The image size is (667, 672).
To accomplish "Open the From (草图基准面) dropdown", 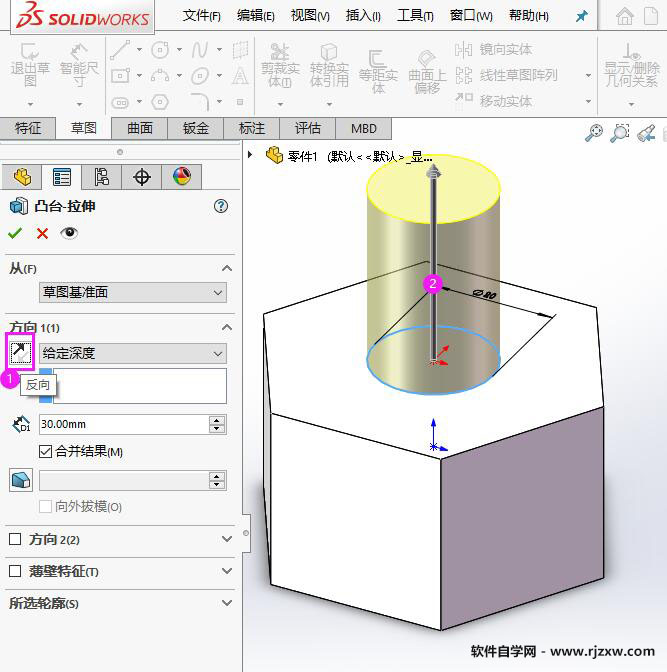I will 132,292.
